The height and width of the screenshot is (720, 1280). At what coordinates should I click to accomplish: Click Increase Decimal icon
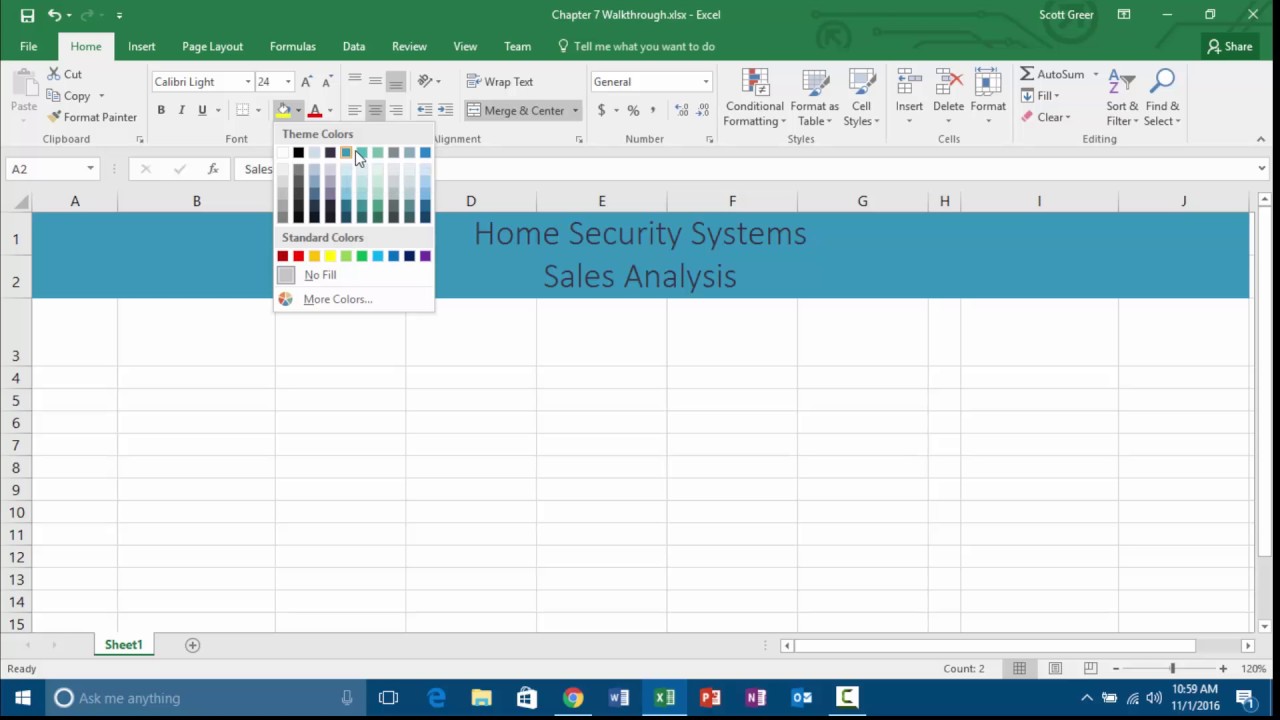pyautogui.click(x=682, y=110)
